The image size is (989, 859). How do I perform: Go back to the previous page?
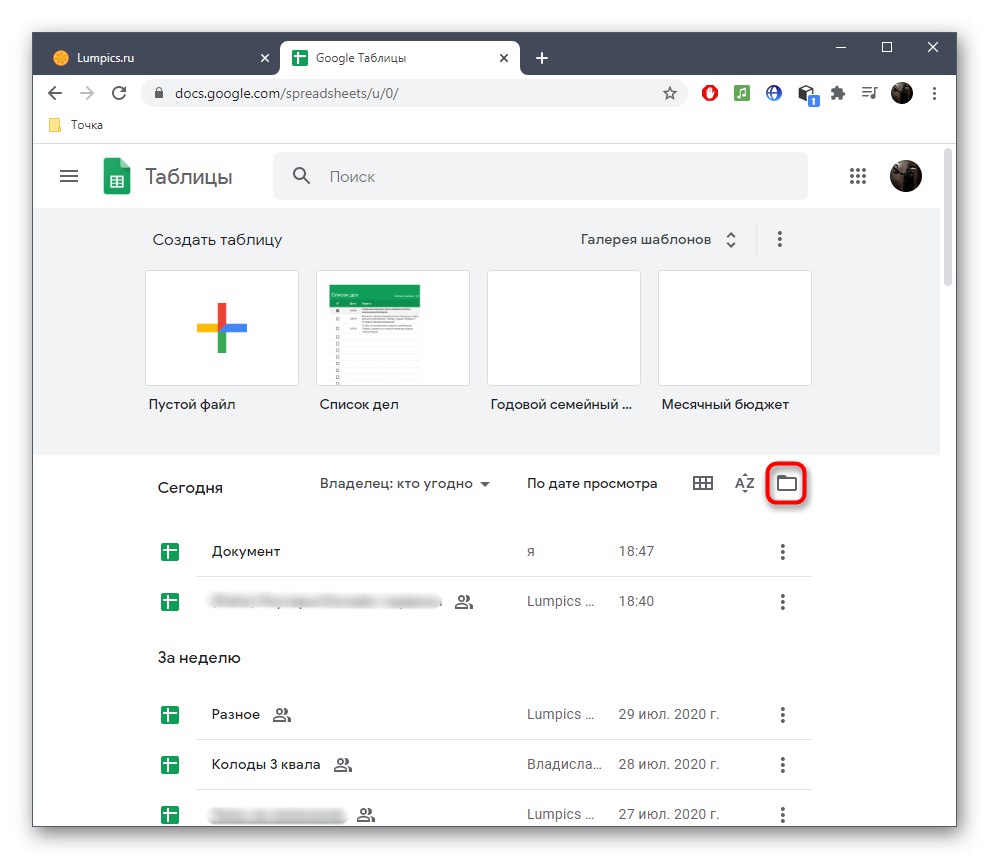55,93
